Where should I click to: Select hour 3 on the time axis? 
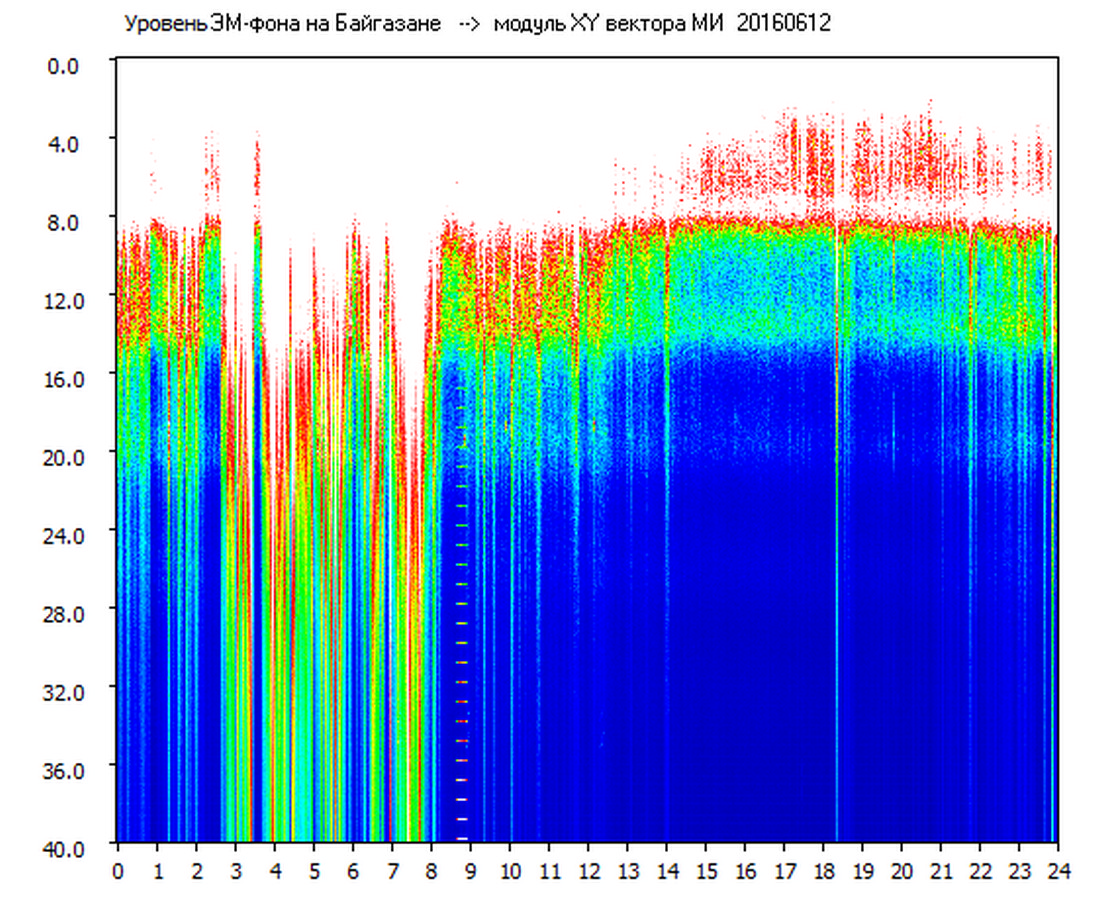point(236,870)
